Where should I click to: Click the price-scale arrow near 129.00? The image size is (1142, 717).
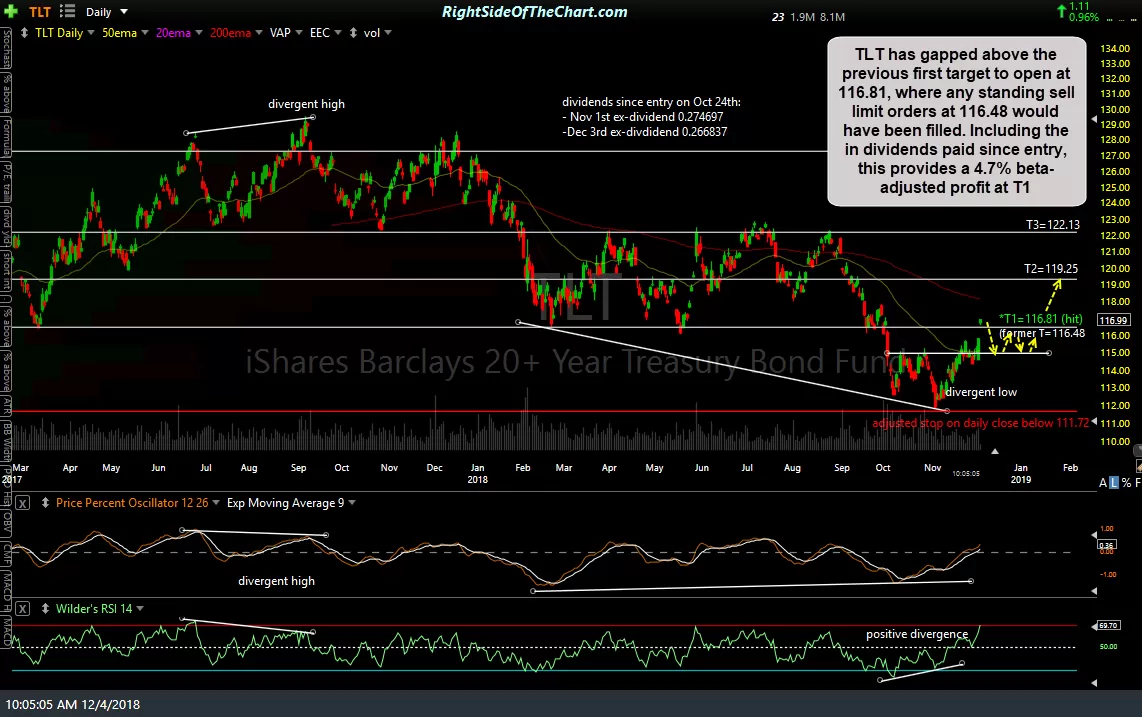tap(1094, 119)
